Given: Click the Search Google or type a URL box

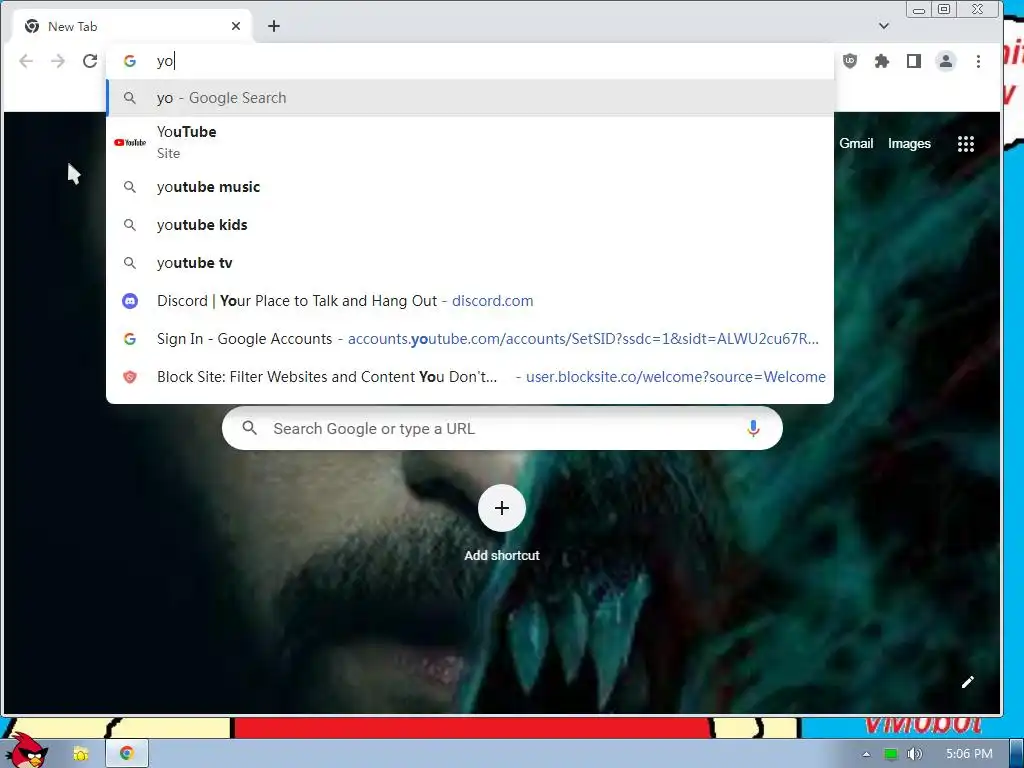Looking at the screenshot, I should click(x=502, y=428).
